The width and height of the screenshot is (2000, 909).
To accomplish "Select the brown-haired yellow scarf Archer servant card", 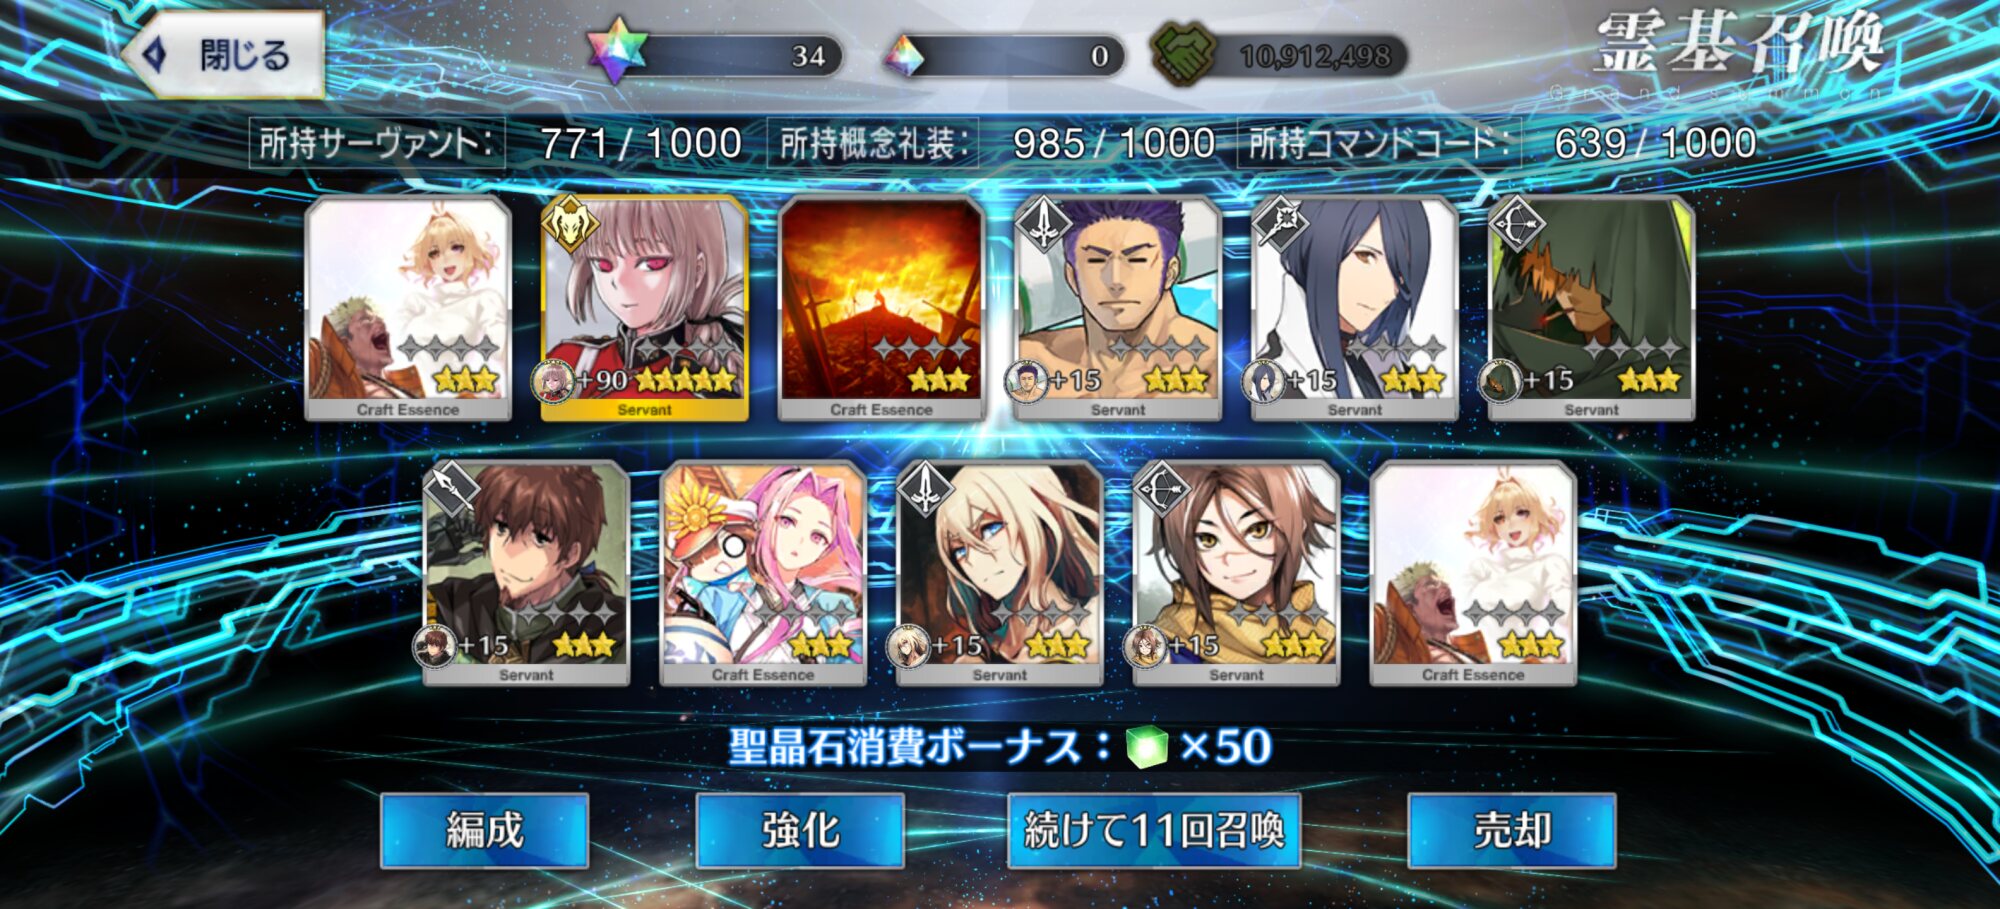I will (1236, 573).
